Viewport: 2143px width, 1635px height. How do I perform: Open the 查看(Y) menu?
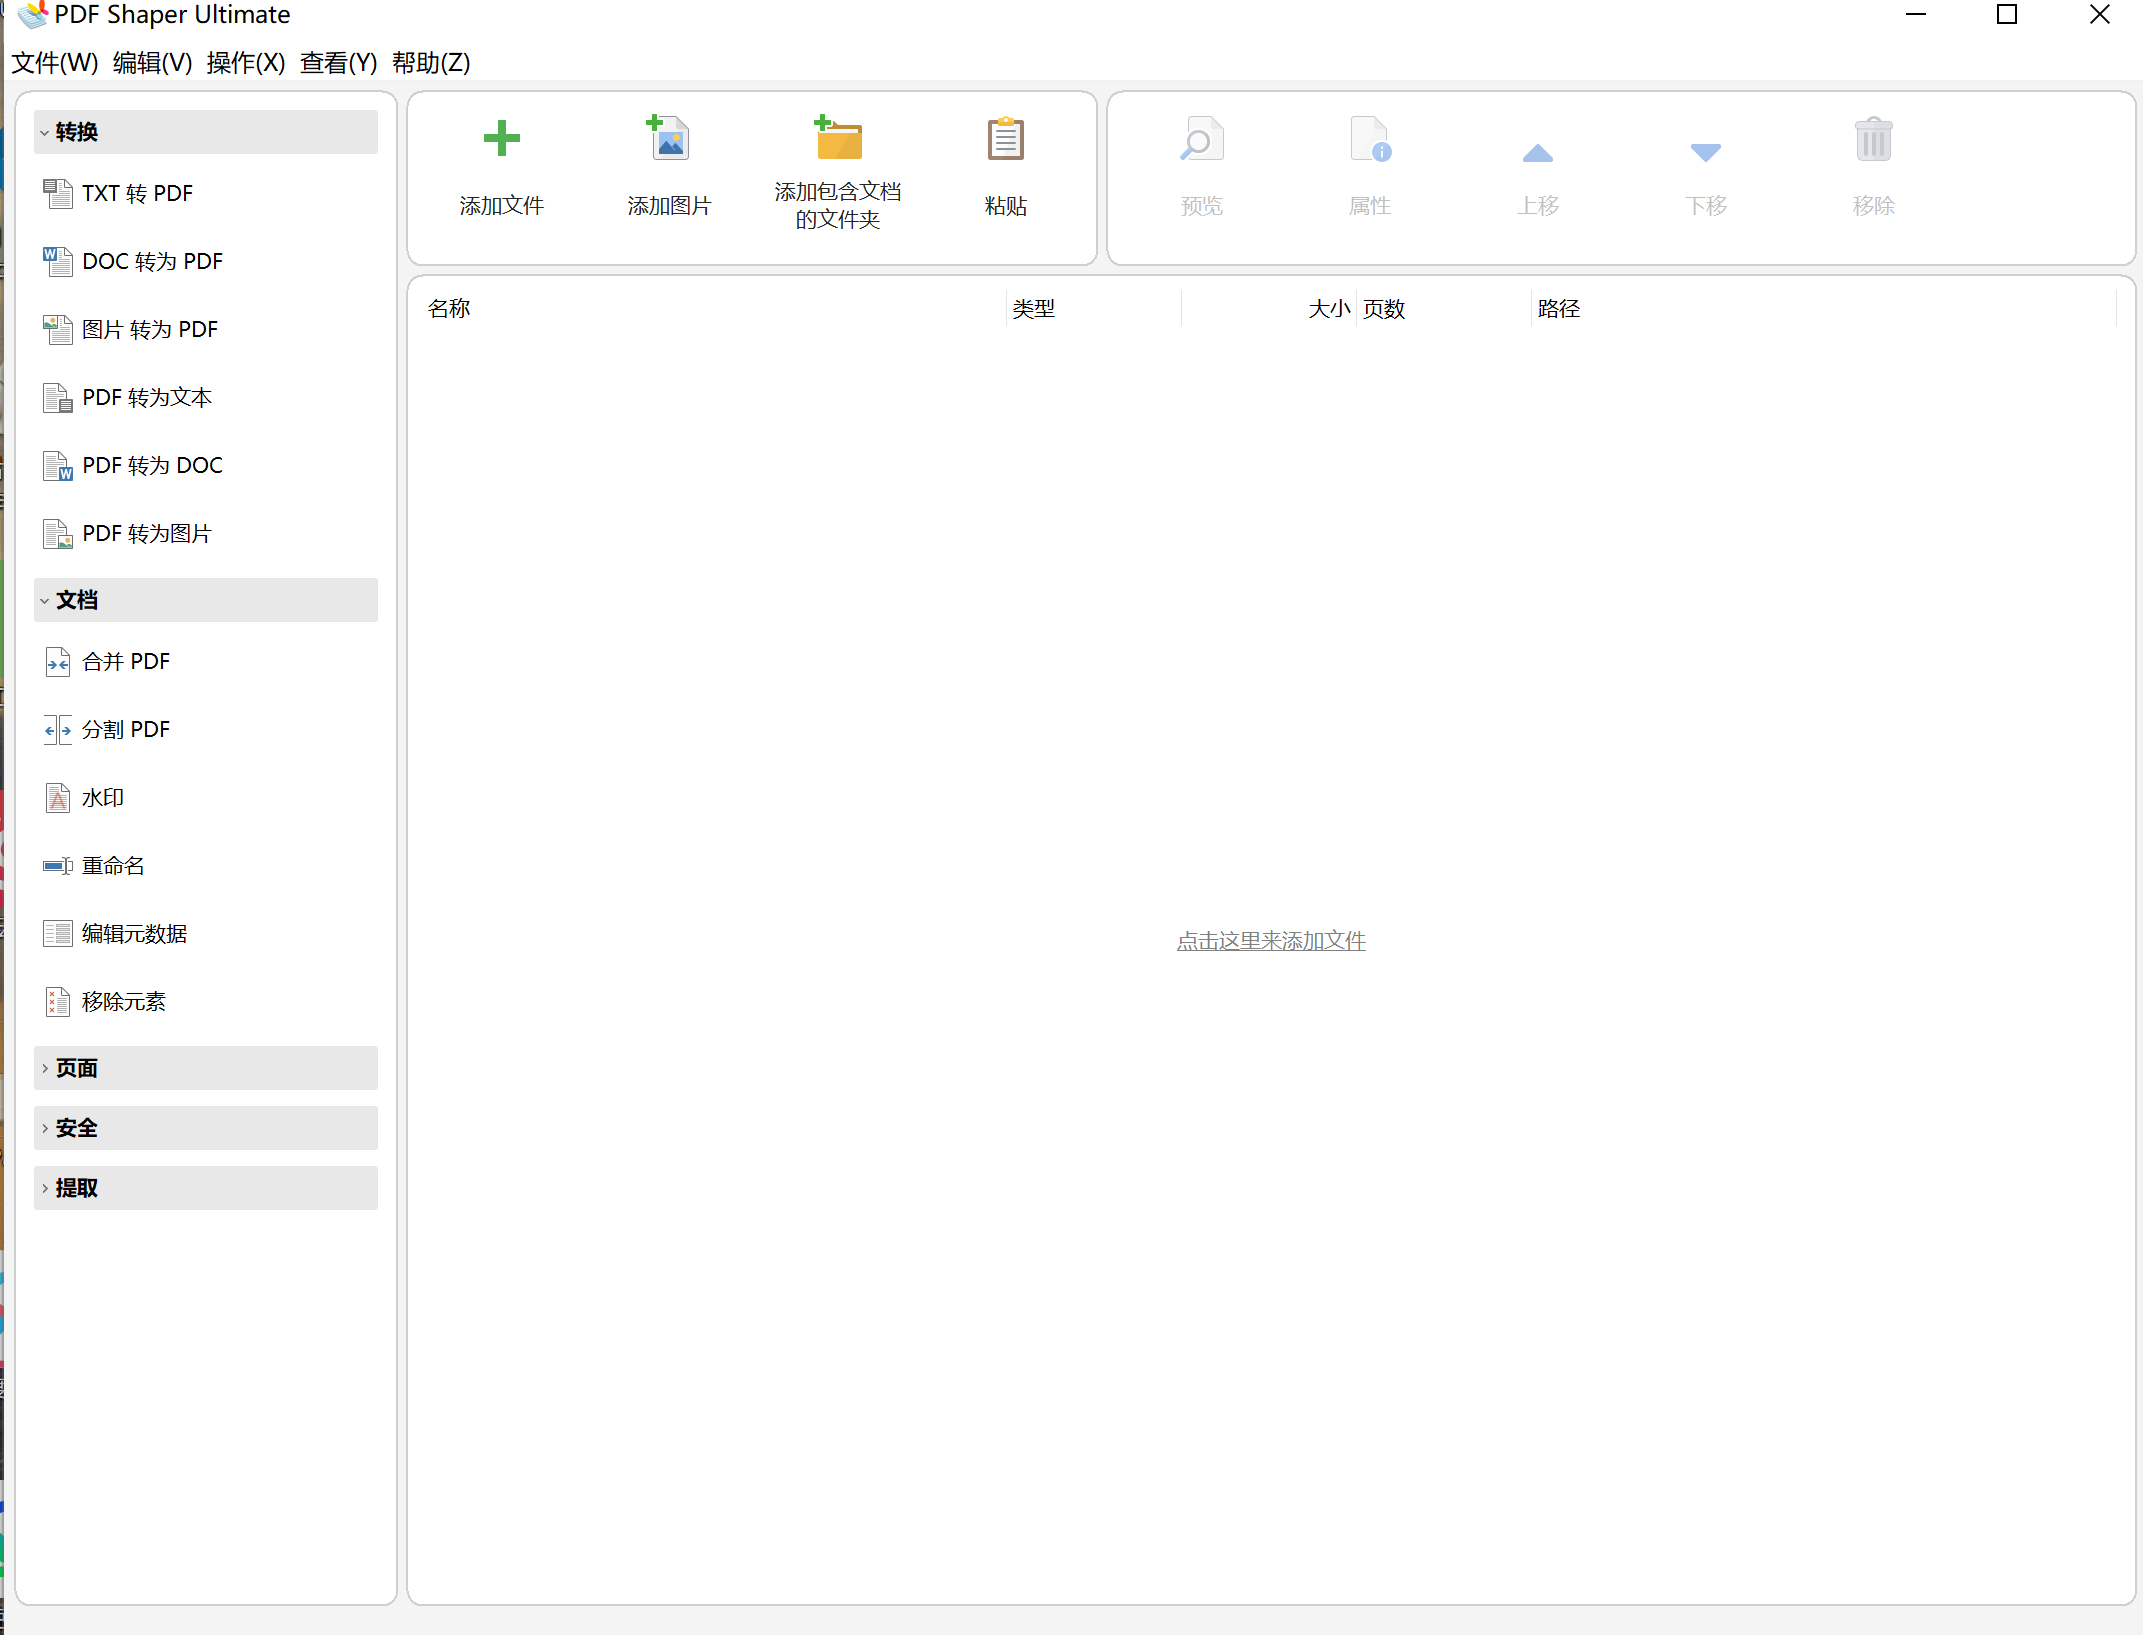pos(339,63)
